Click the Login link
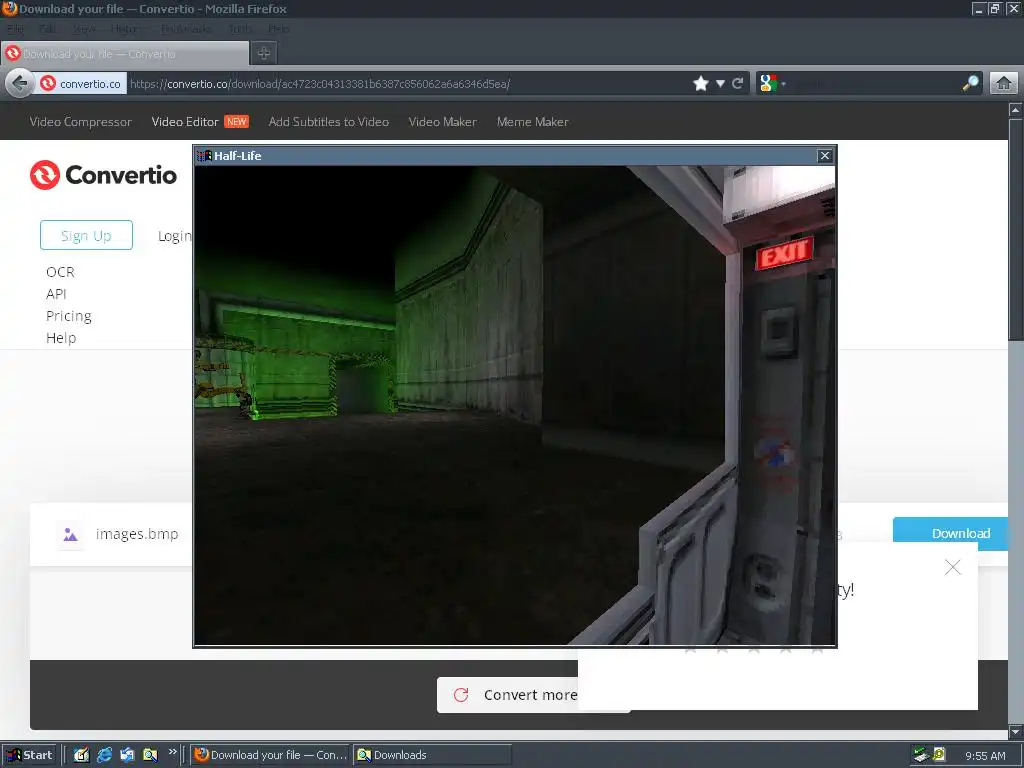Screen dimensions: 1024x768 [174, 236]
